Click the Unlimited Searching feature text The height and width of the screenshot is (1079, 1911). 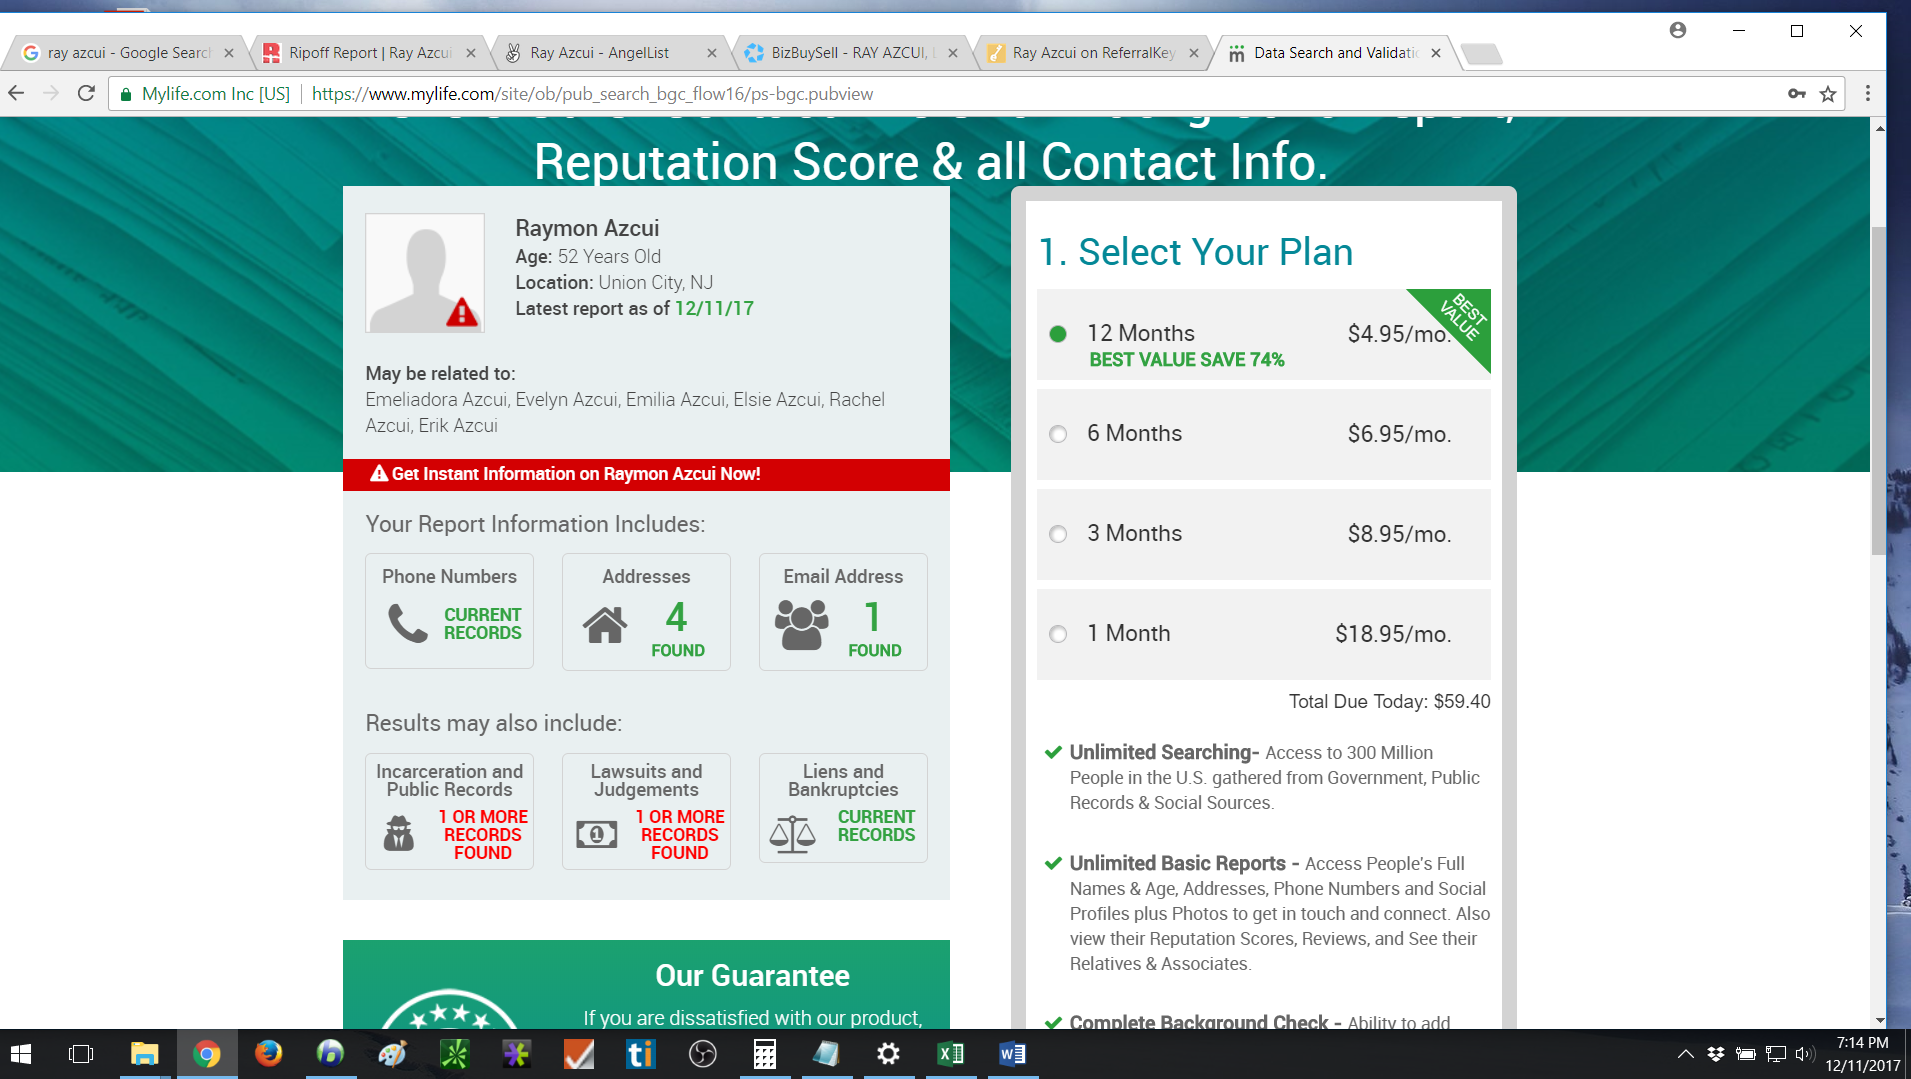(1274, 777)
